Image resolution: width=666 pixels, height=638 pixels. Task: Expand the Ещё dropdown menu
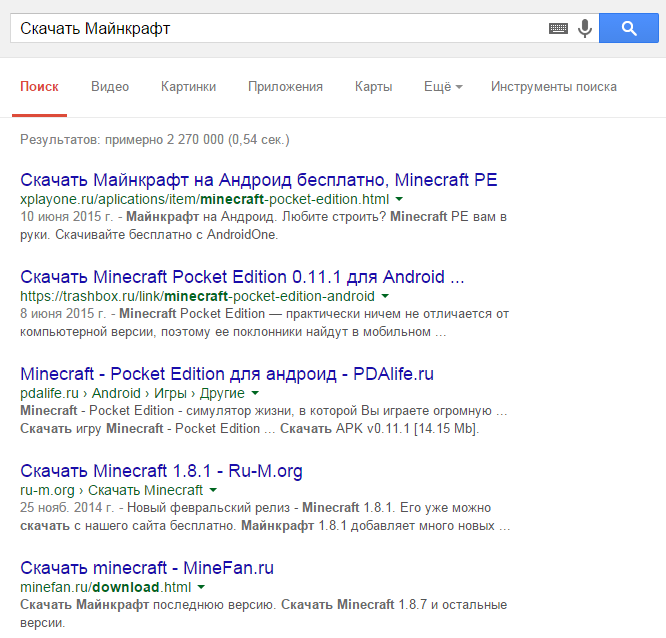point(443,87)
